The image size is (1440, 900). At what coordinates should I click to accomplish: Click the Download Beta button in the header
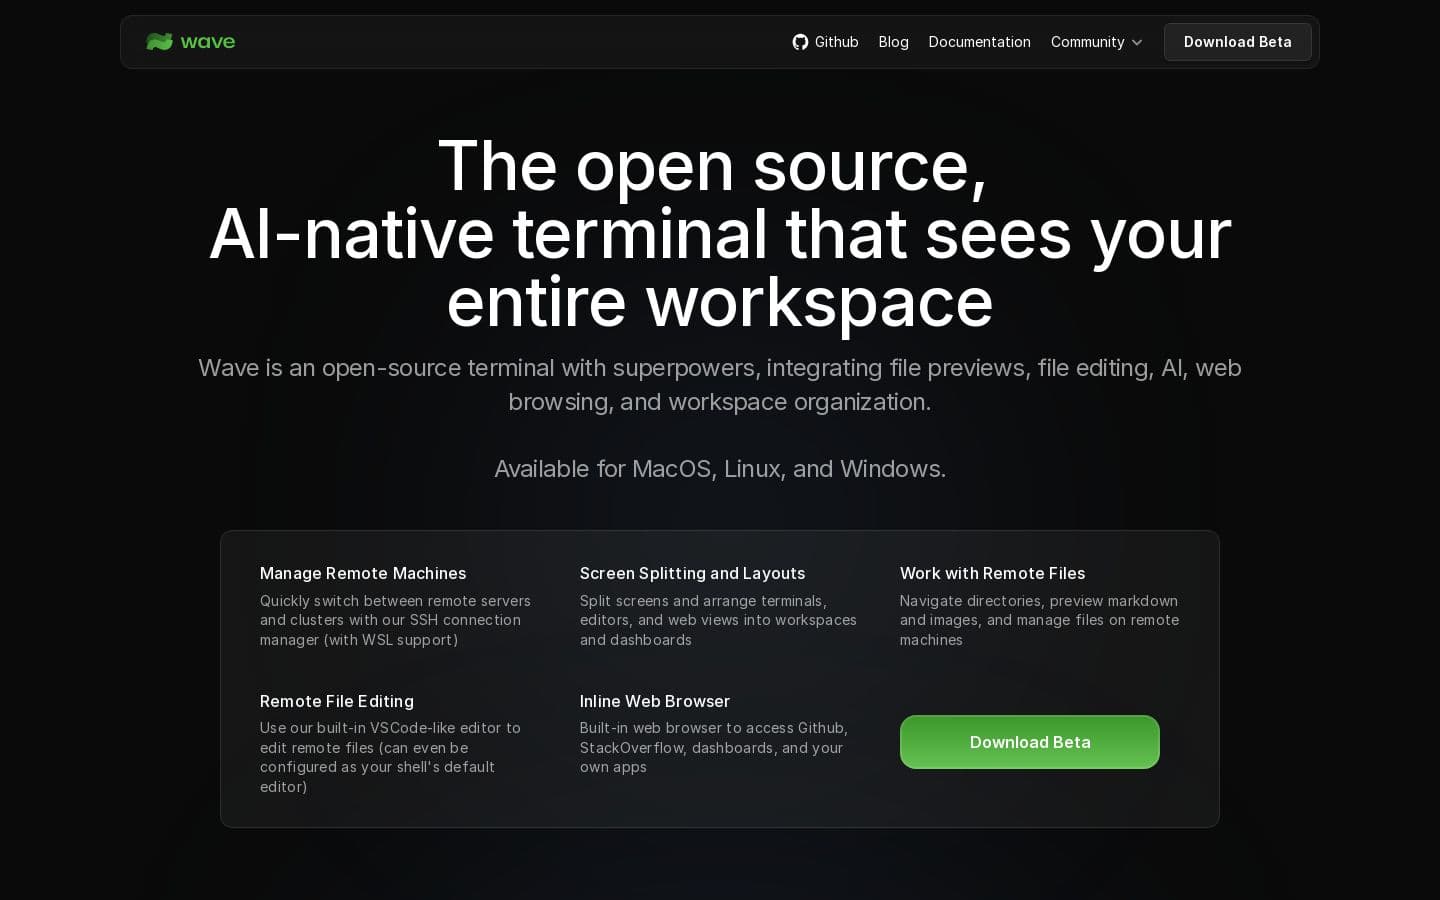coord(1237,42)
